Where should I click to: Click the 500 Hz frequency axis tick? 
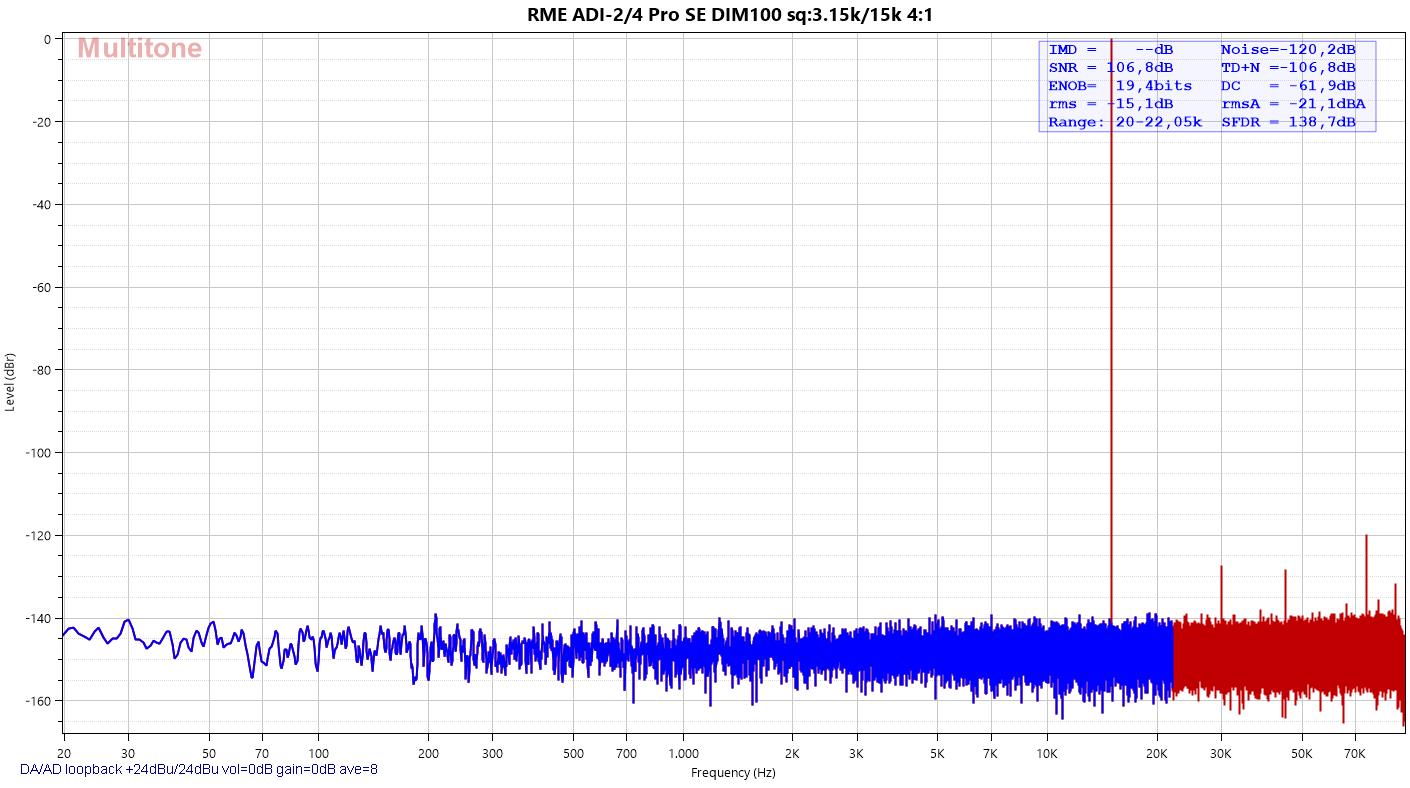point(573,752)
